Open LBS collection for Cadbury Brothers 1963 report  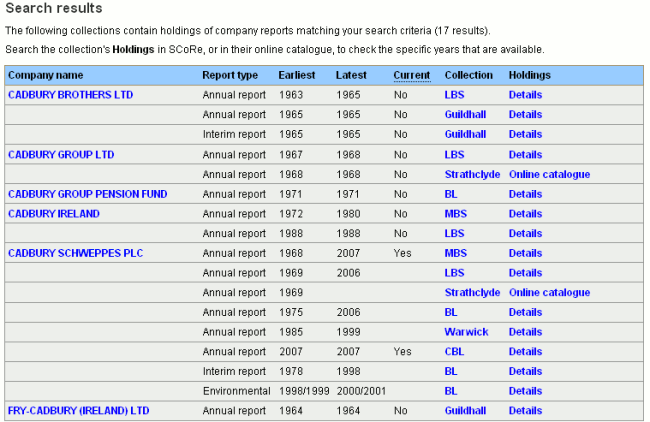click(454, 95)
